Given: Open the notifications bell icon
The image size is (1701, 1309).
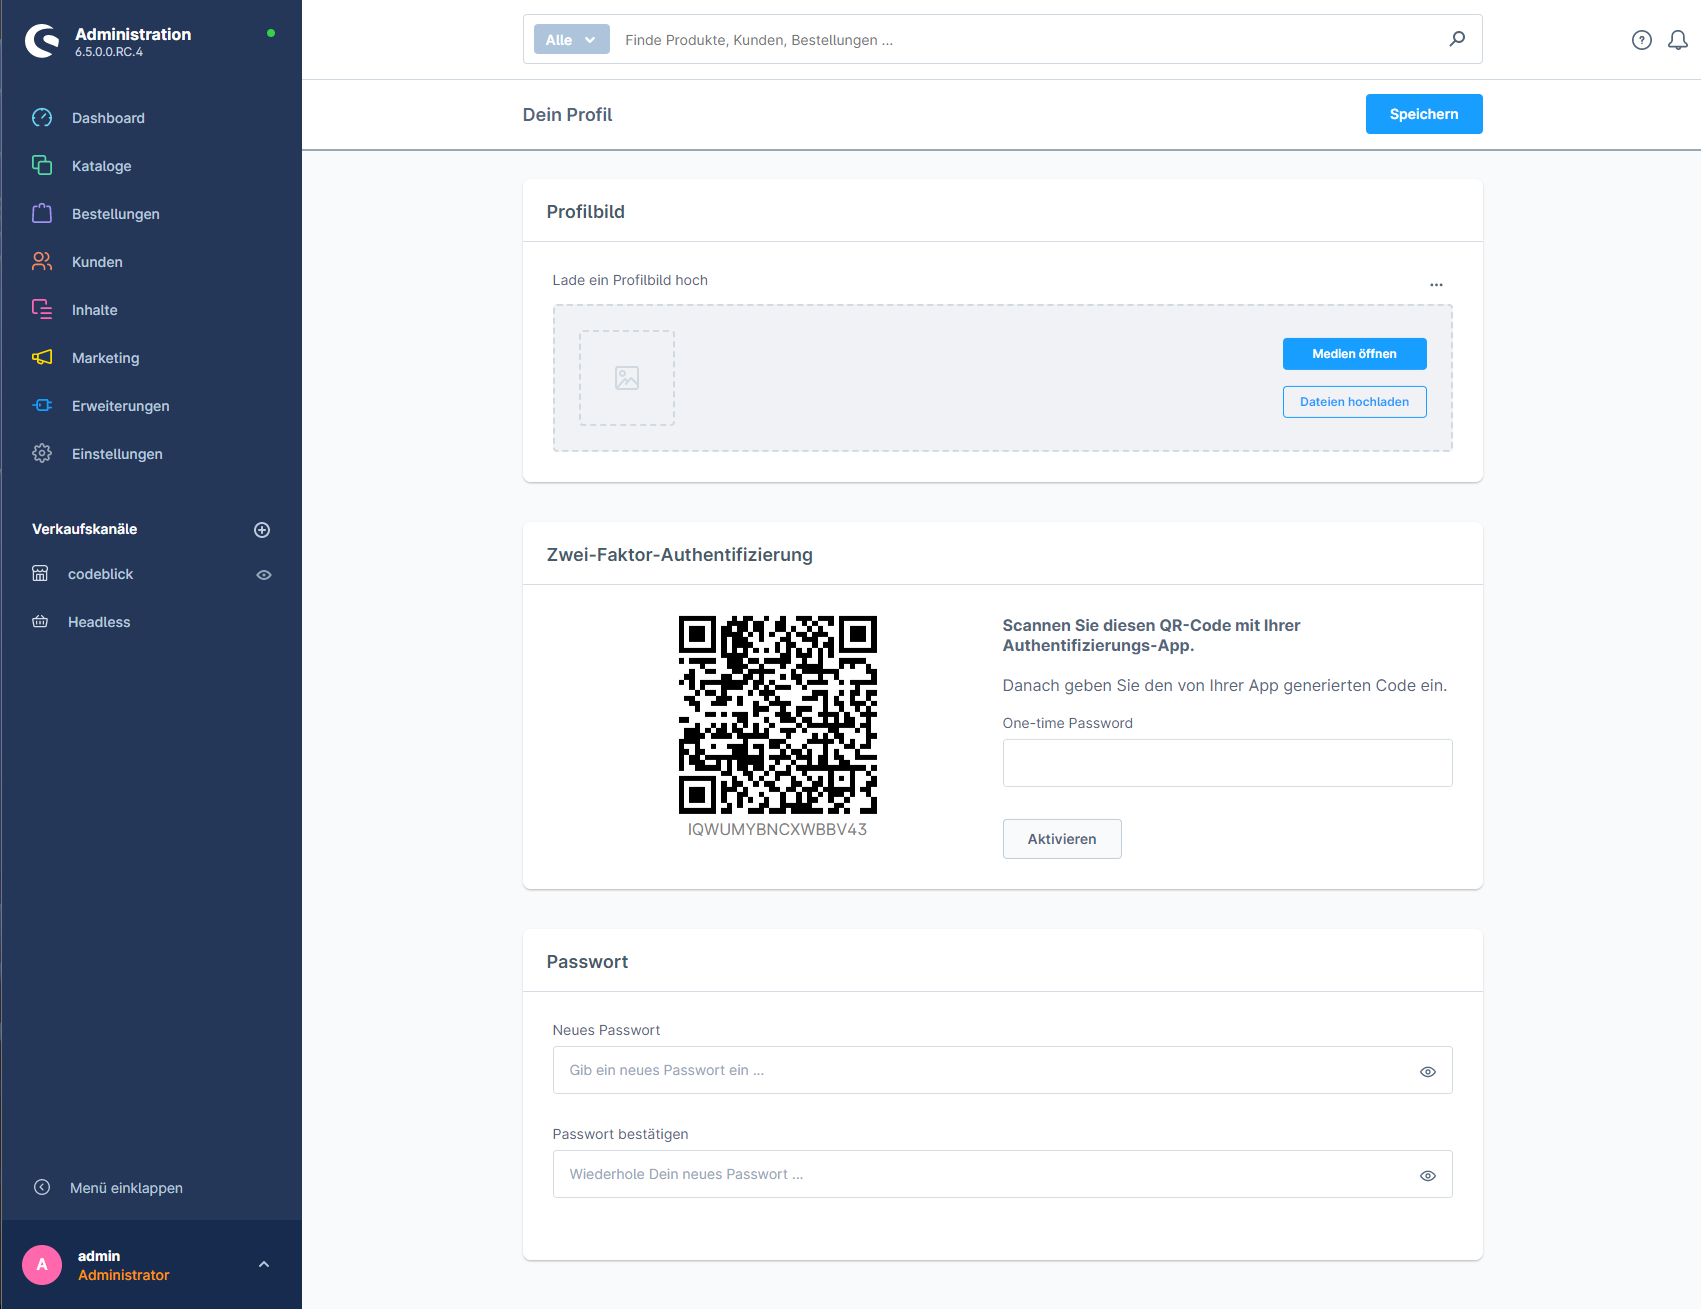Looking at the screenshot, I should click(1678, 40).
